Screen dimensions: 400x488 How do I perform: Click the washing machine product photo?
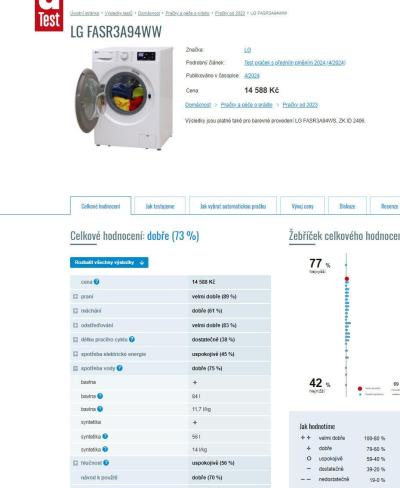click(124, 98)
